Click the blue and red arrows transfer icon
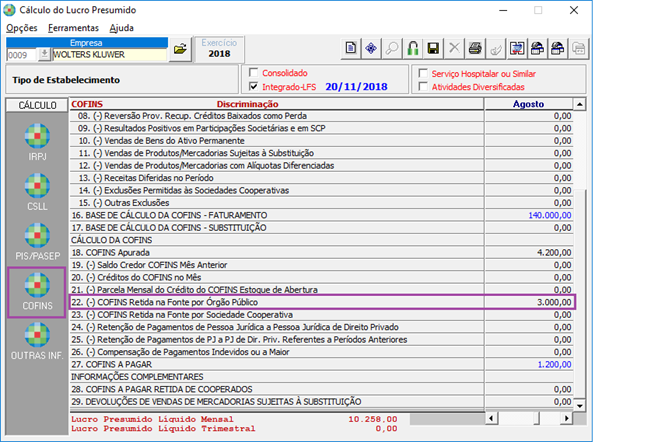Screen dimensions: 672x442 tap(517, 48)
